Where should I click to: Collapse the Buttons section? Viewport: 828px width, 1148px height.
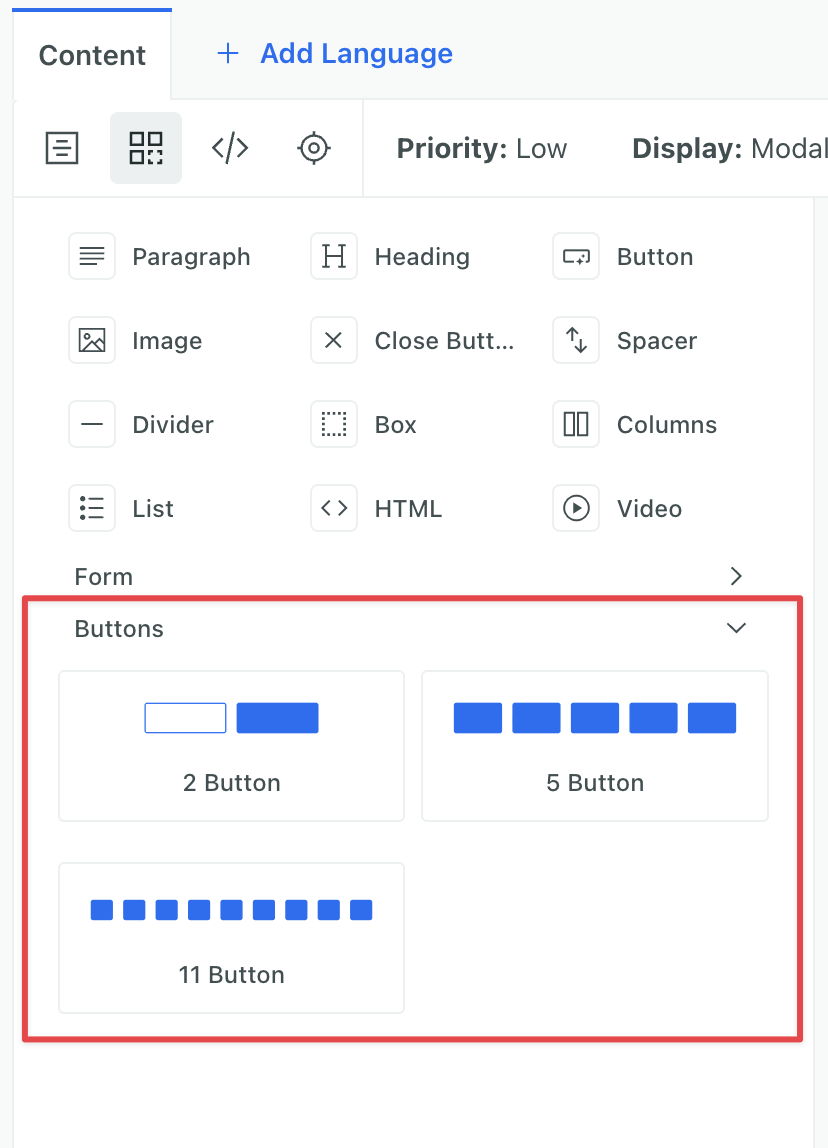(736, 628)
